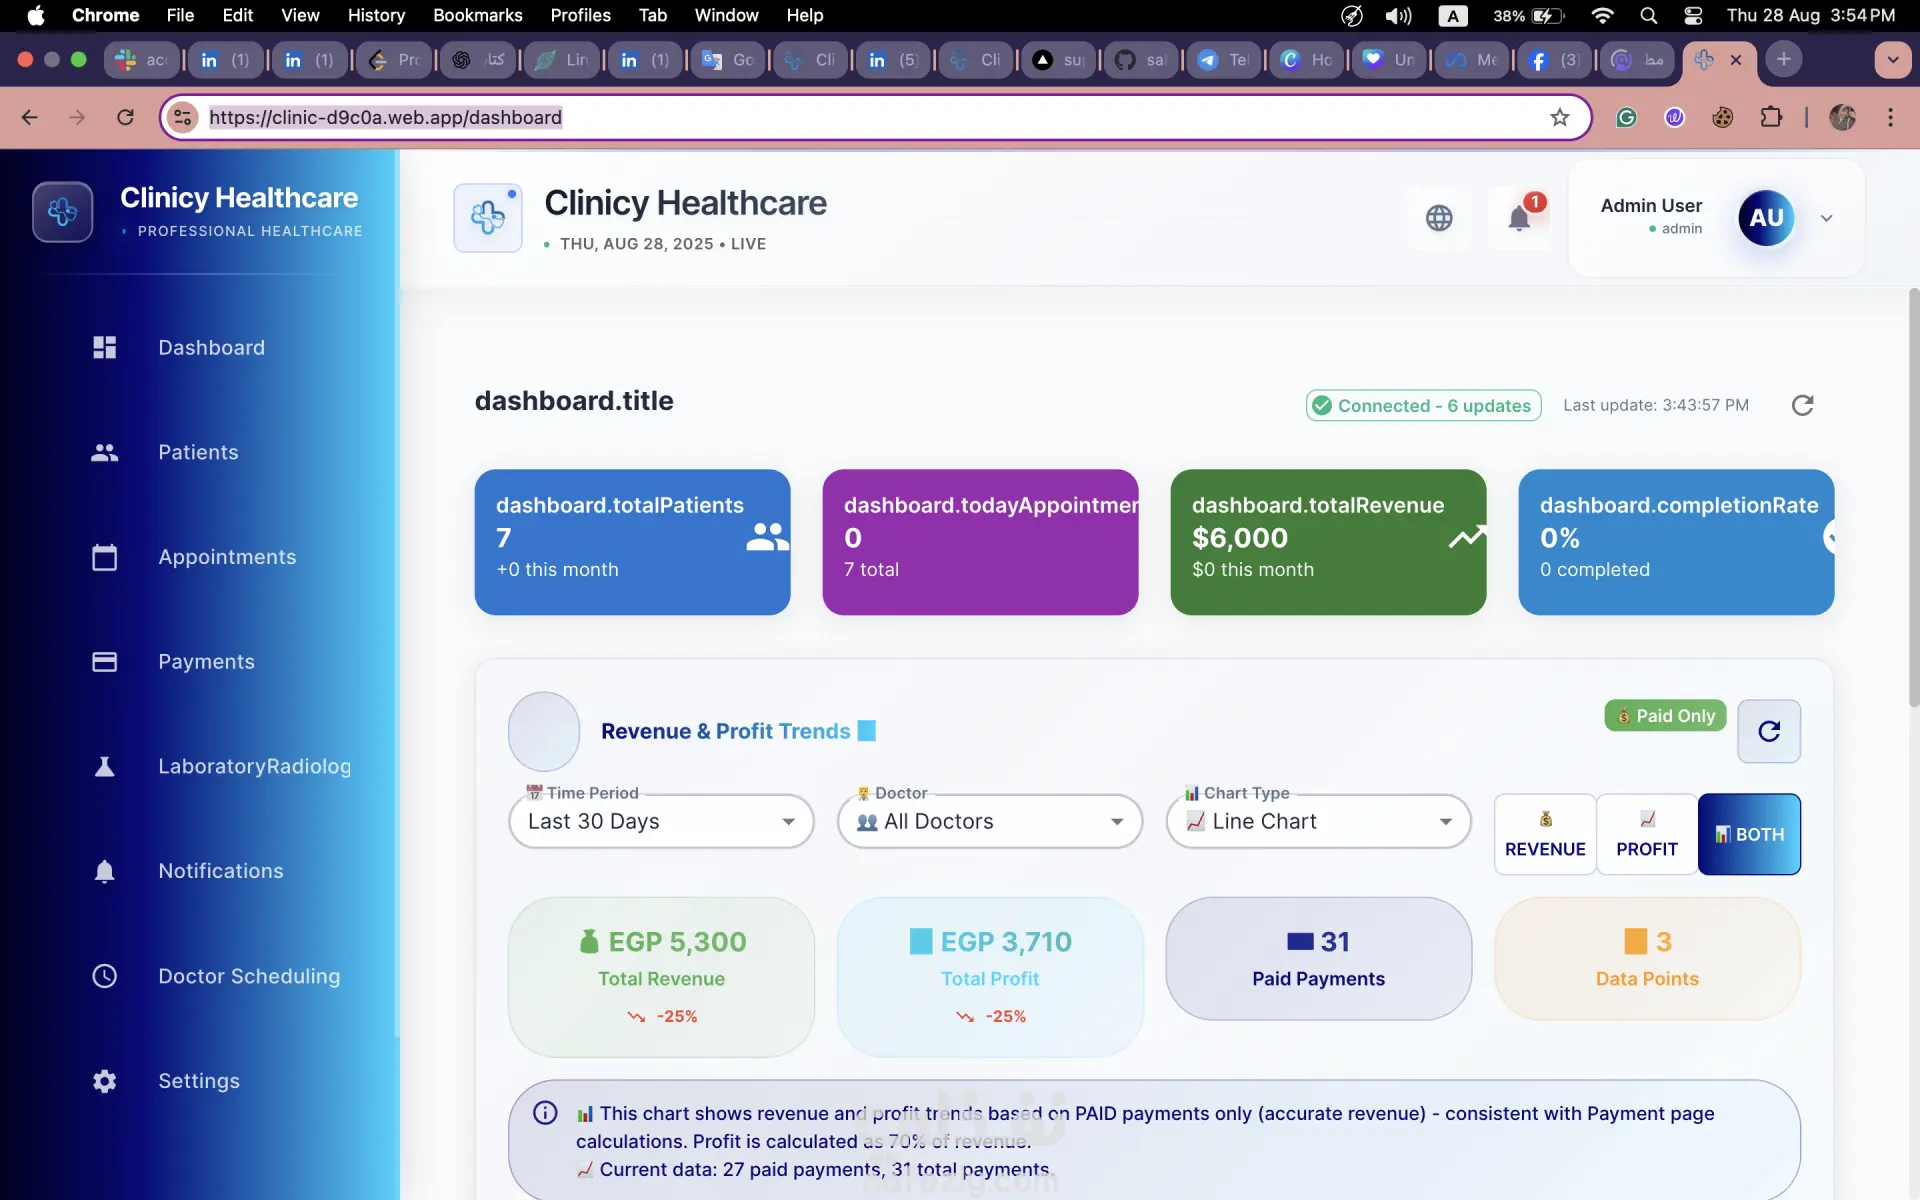1920x1200 pixels.
Task: Open the History menu in Chrome
Action: (x=376, y=15)
